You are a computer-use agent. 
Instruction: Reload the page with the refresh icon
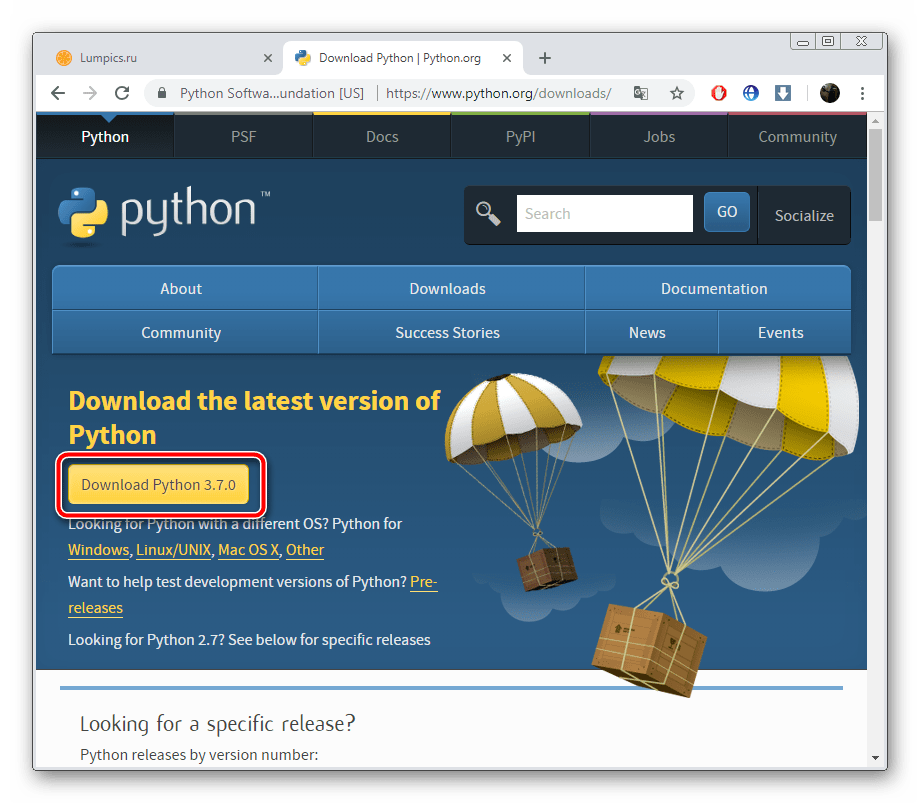122,93
